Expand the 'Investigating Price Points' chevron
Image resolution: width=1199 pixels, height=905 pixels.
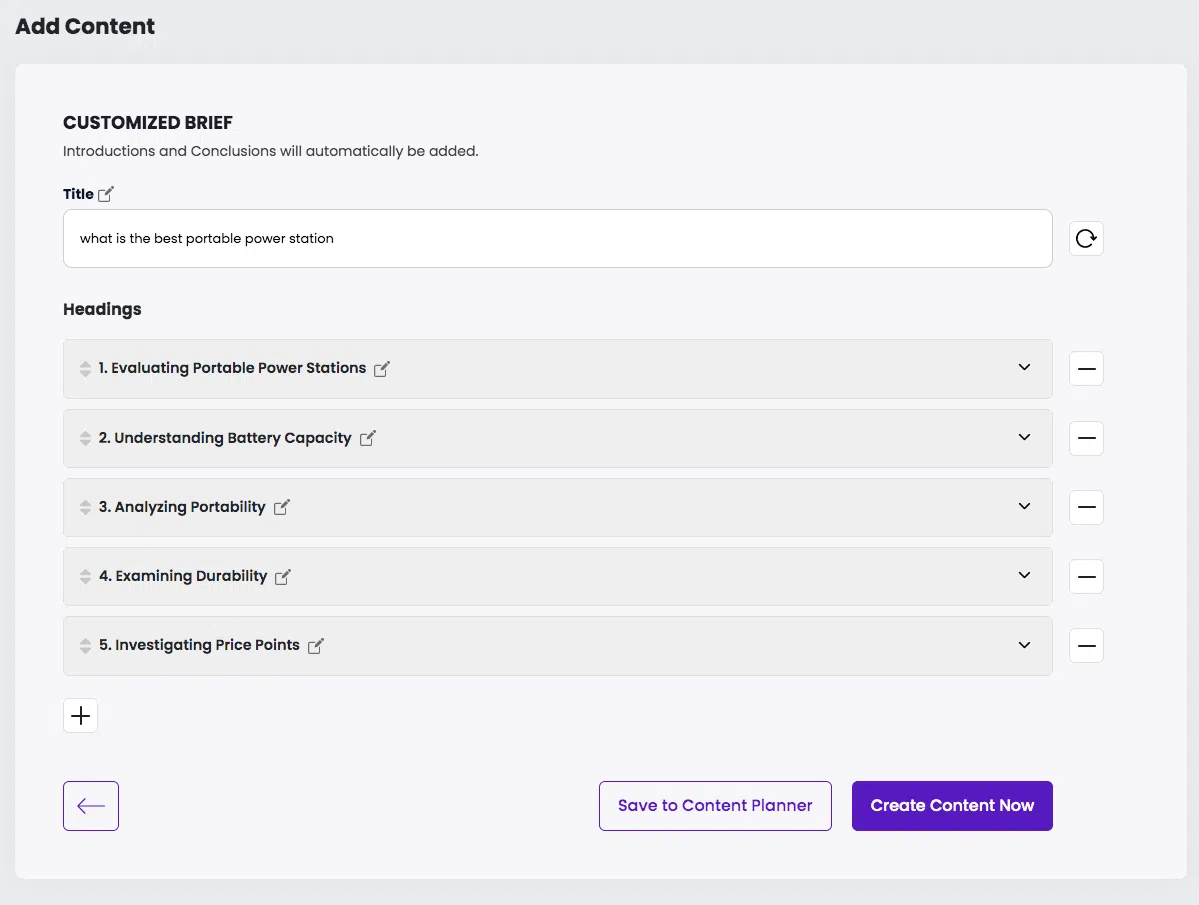pos(1024,645)
